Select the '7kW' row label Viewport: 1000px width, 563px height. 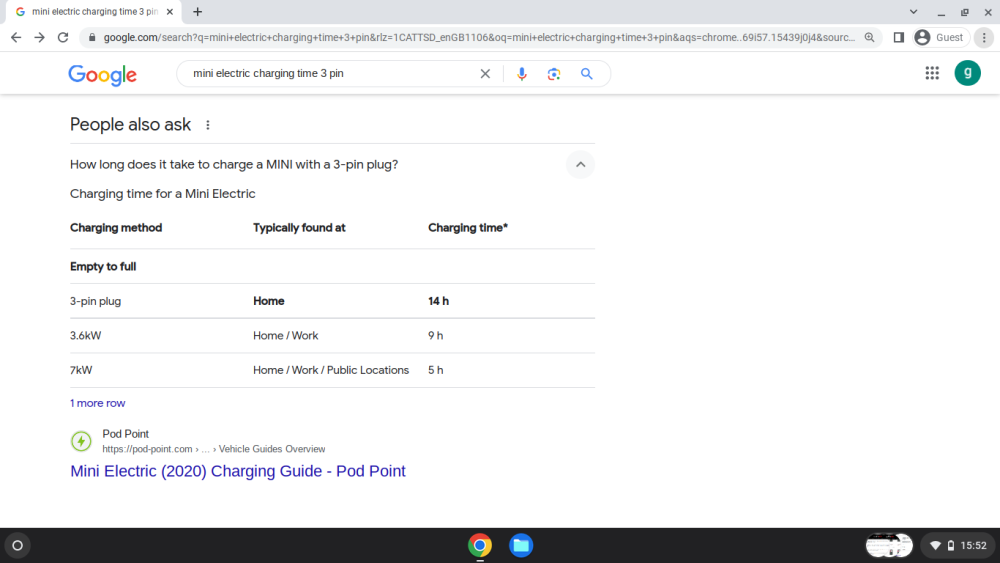(81, 370)
